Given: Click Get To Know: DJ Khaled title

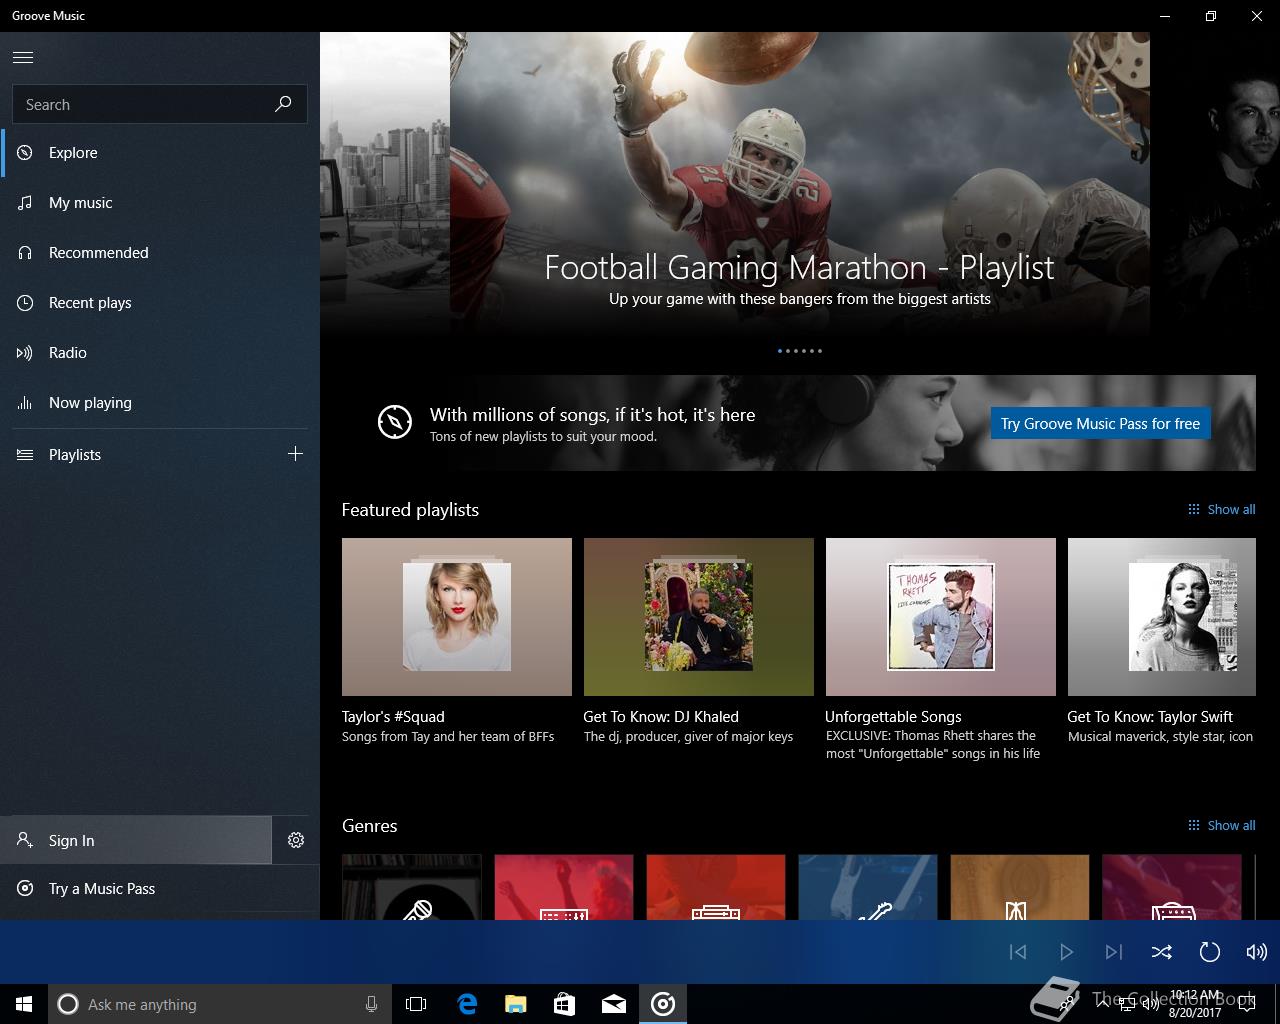Looking at the screenshot, I should tap(661, 716).
